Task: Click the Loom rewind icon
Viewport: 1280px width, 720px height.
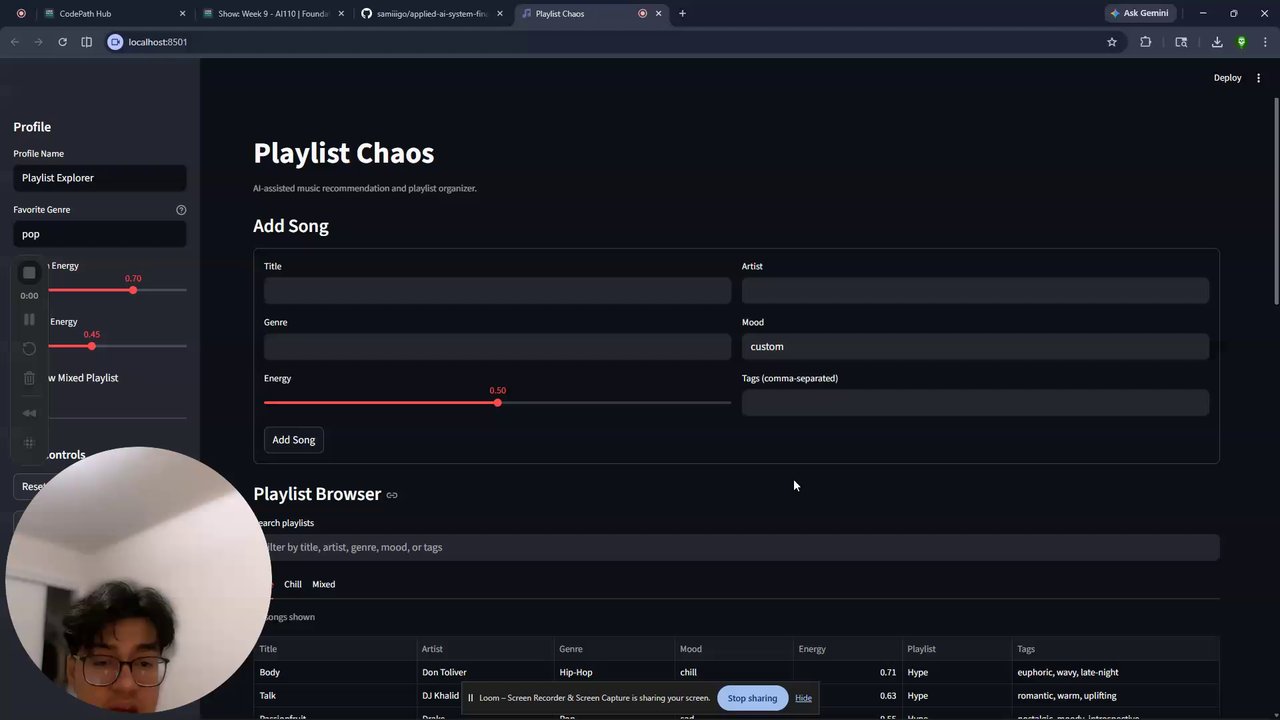Action: tap(29, 413)
